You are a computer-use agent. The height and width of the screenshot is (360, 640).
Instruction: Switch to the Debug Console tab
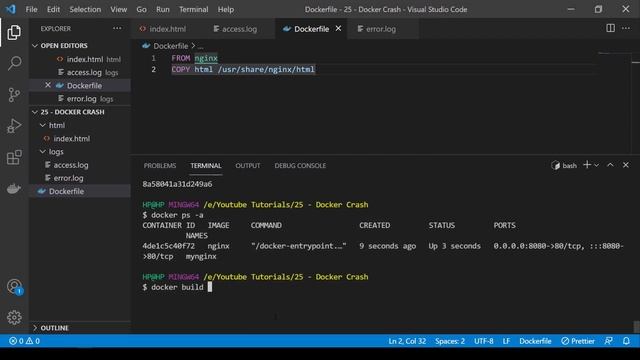click(300, 165)
